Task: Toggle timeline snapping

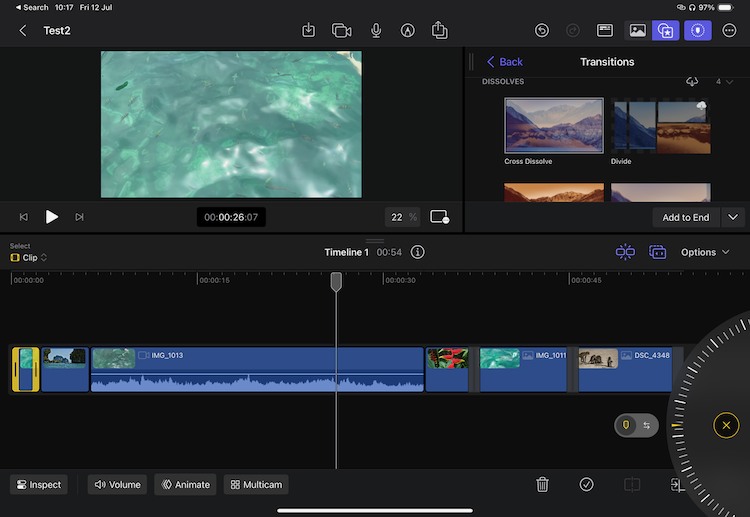Action: click(x=625, y=252)
